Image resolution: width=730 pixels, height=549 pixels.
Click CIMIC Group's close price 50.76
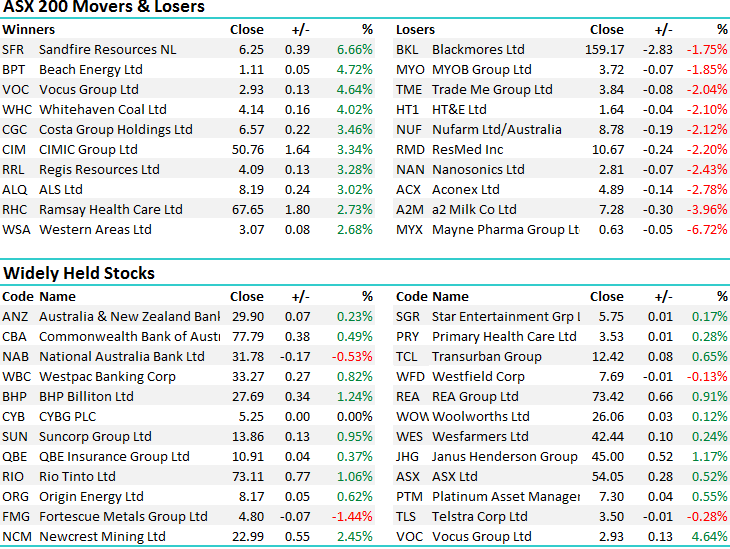coord(247,150)
